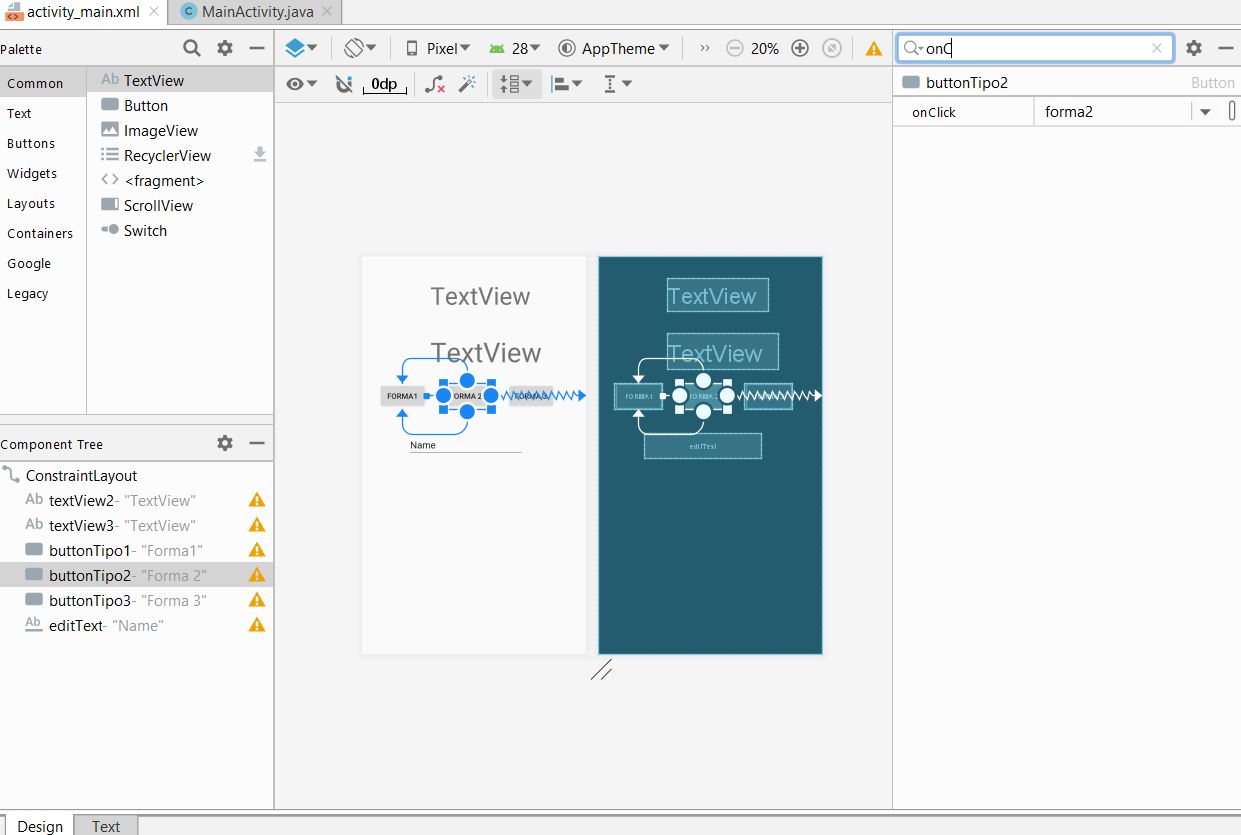Download the RecyclerView dependency icon

(x=260, y=154)
